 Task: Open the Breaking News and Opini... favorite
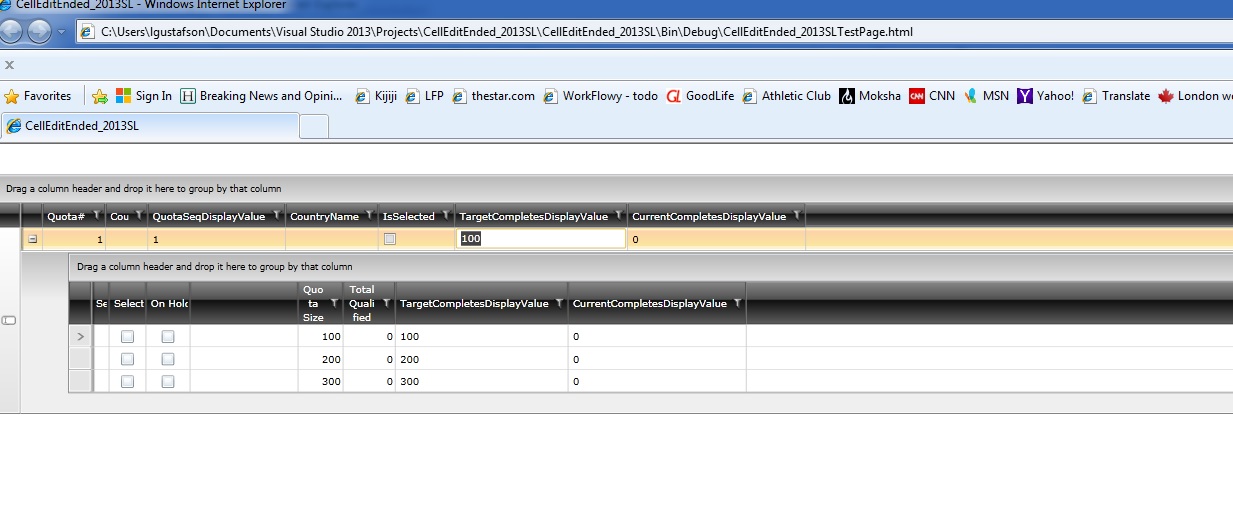(261, 96)
